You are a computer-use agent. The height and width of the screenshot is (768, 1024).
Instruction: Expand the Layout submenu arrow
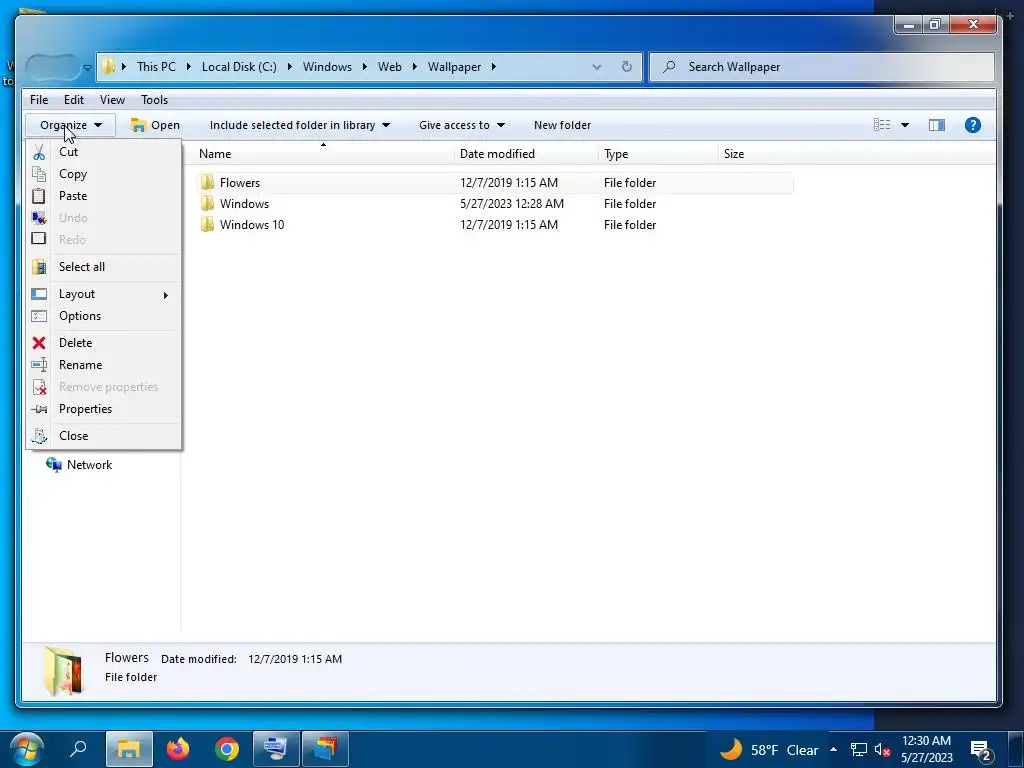[166, 295]
